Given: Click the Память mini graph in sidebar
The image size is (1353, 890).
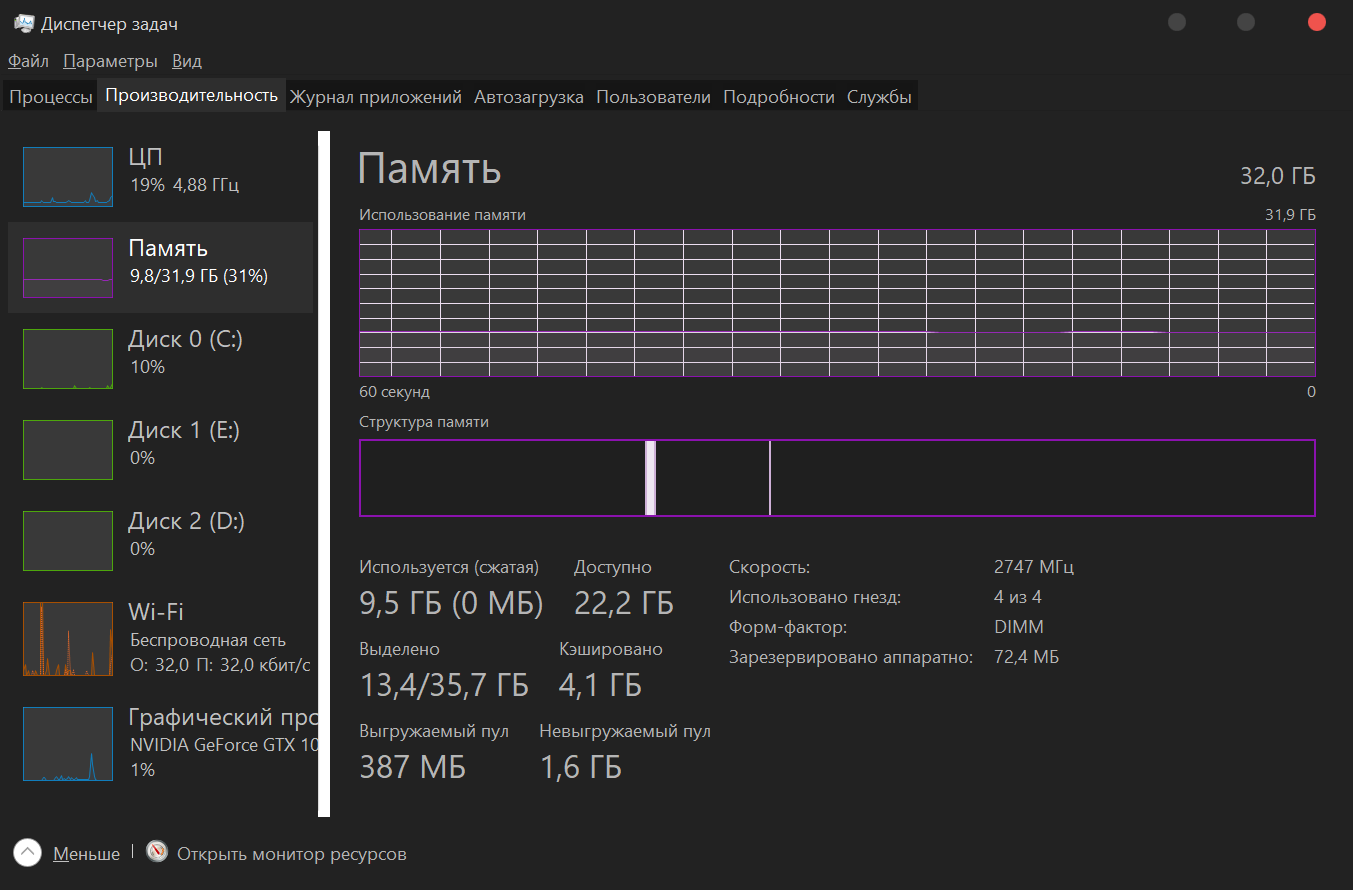Looking at the screenshot, I should (67, 268).
